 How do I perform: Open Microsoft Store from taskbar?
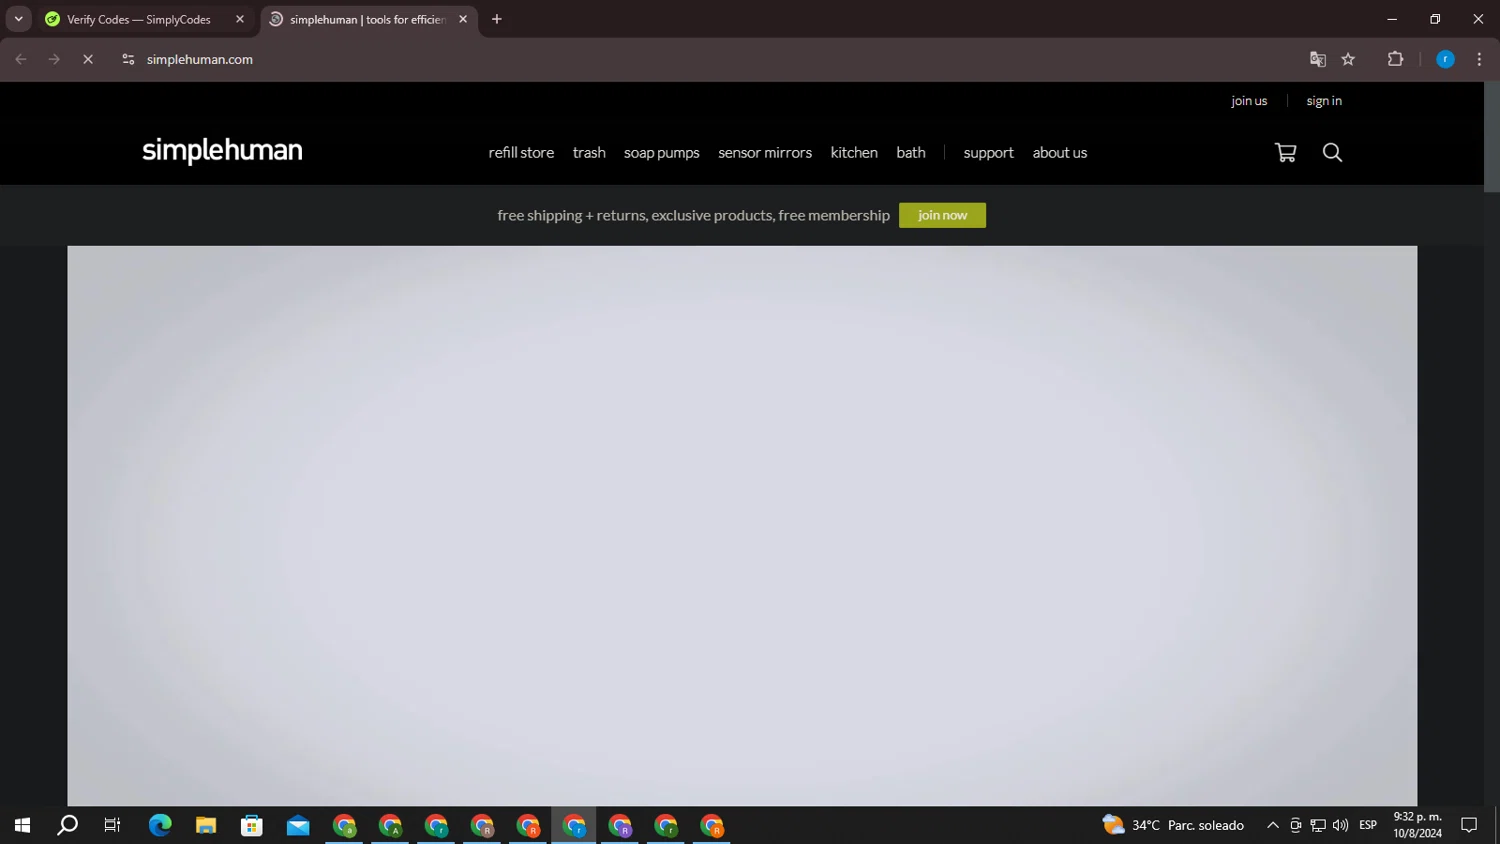(x=252, y=825)
